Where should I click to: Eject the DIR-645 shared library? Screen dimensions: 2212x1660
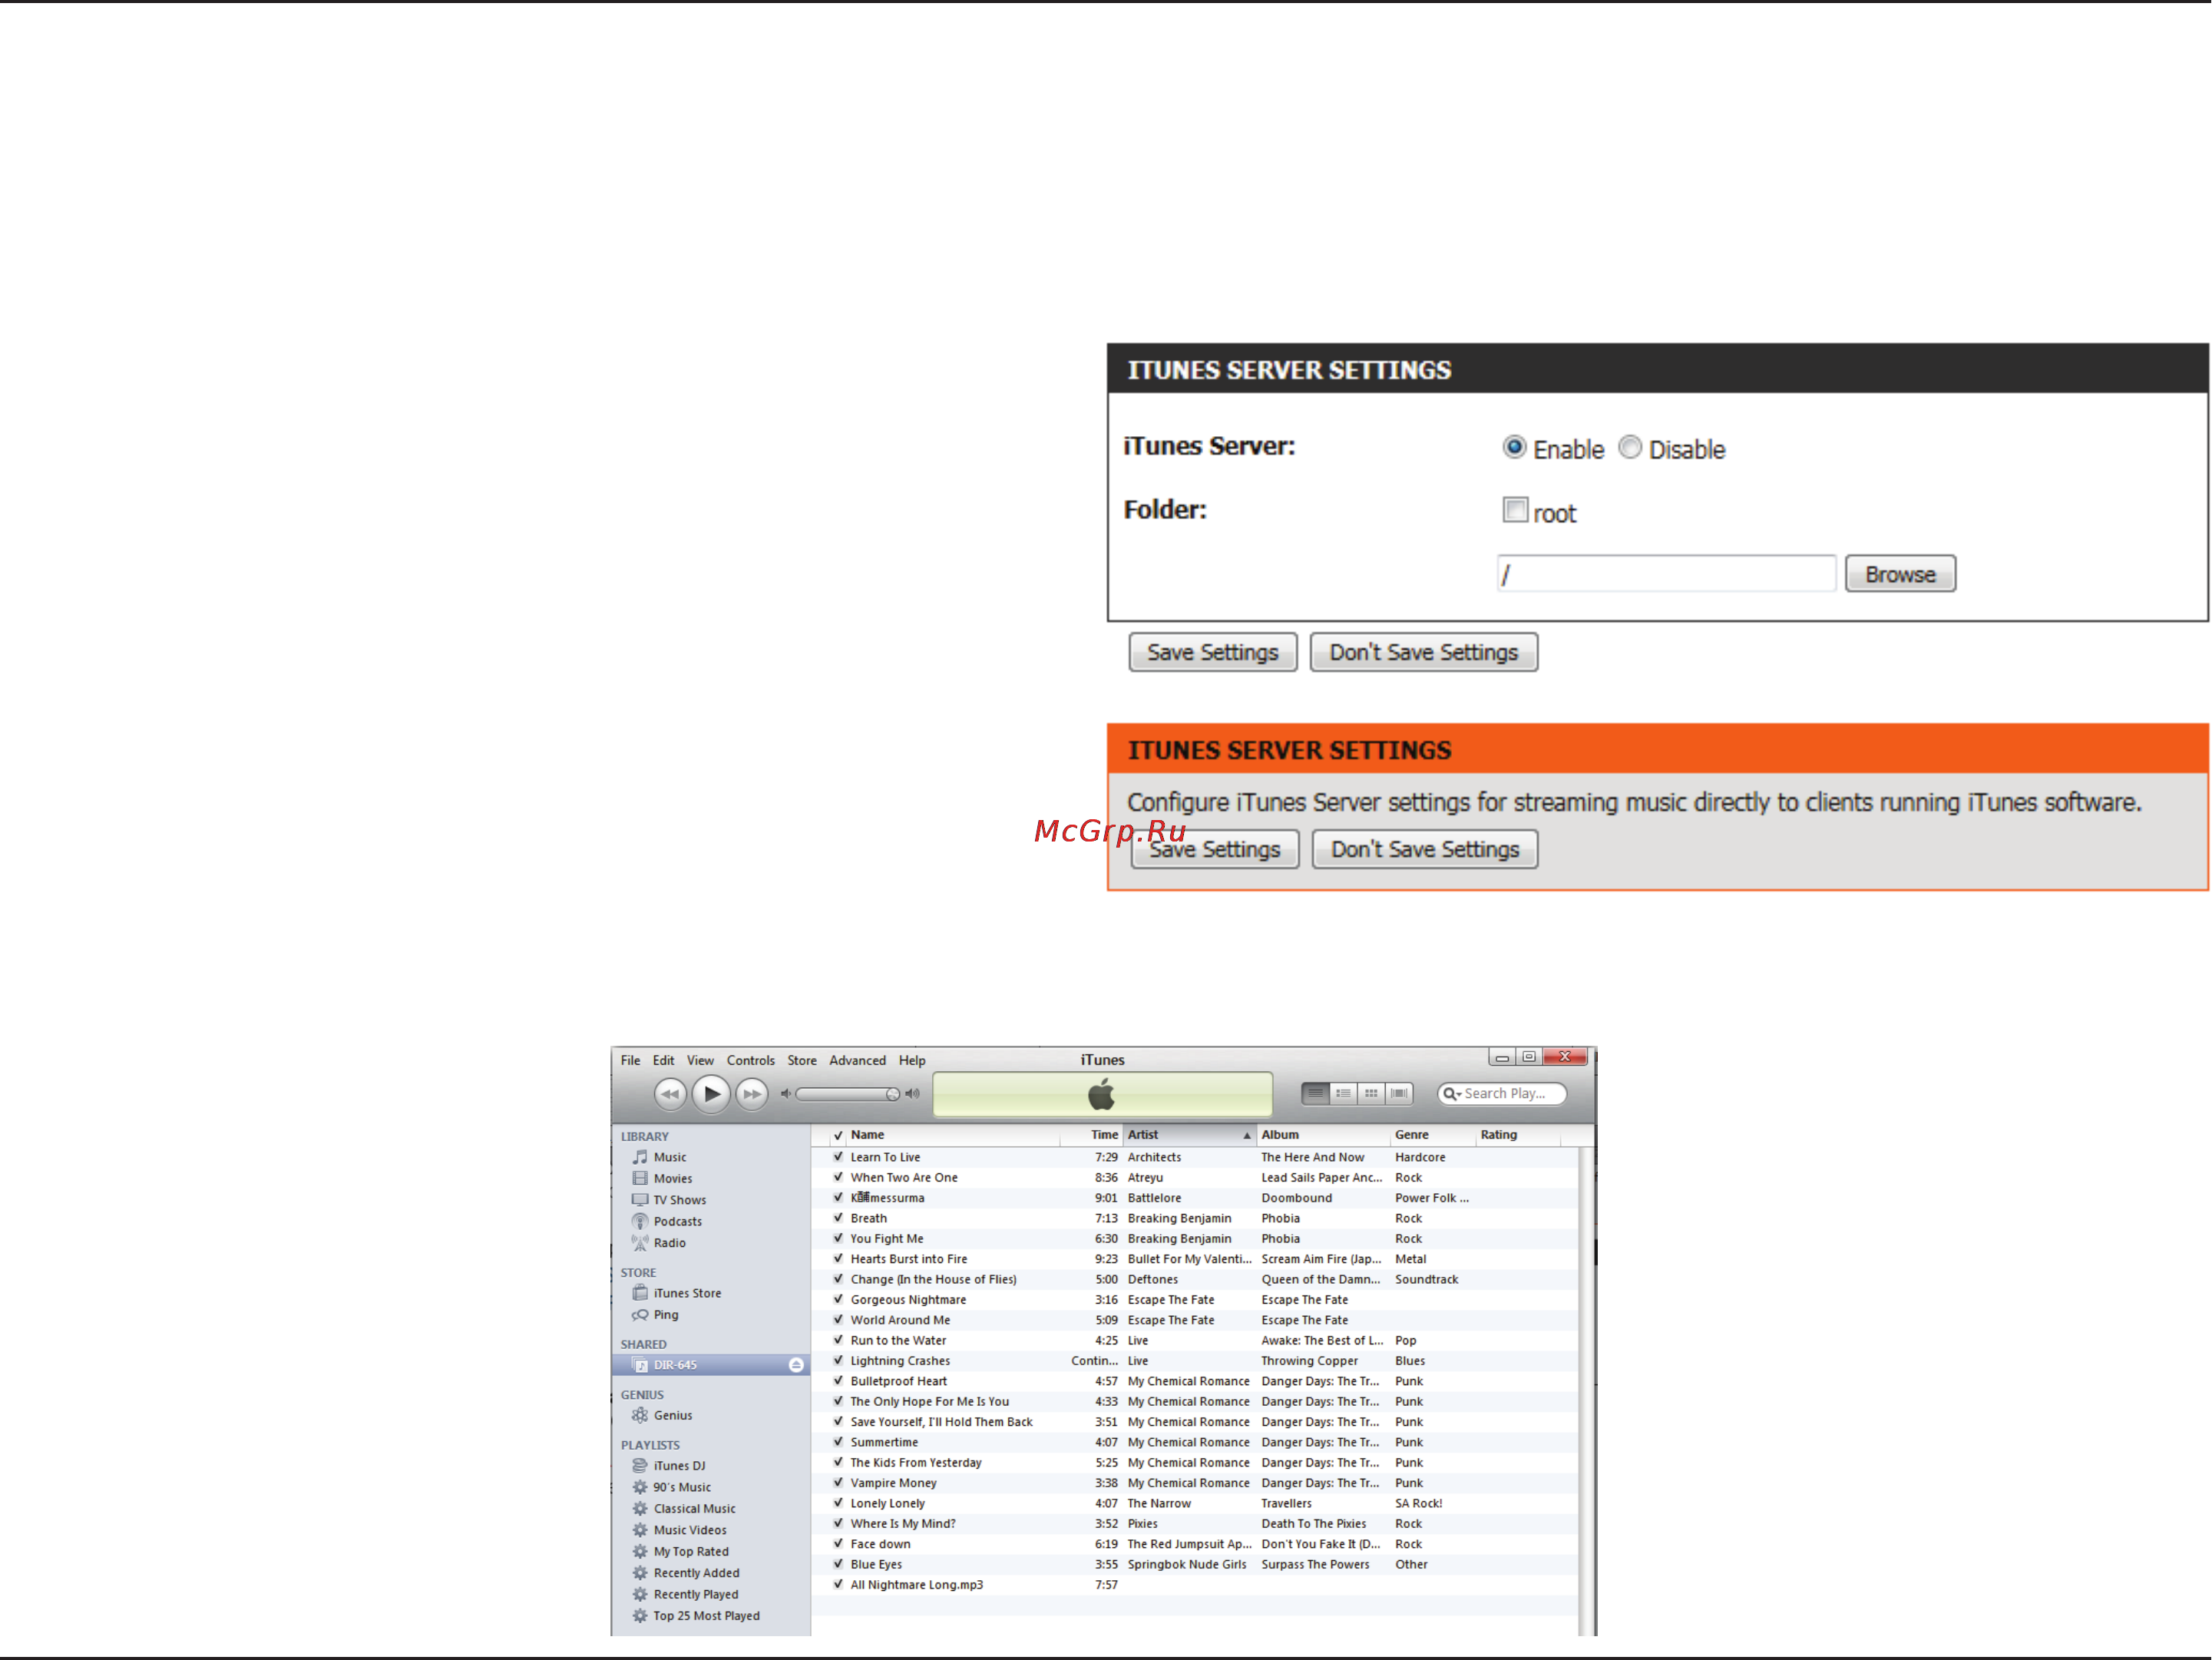point(796,1365)
